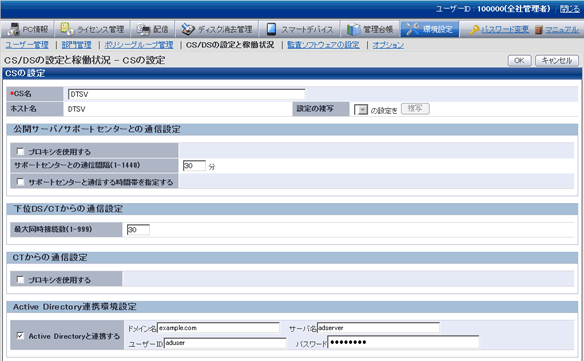The height and width of the screenshot is (361, 584).
Task: Open the 監査ソフトウェアの設定 link
Action: [x=323, y=45]
